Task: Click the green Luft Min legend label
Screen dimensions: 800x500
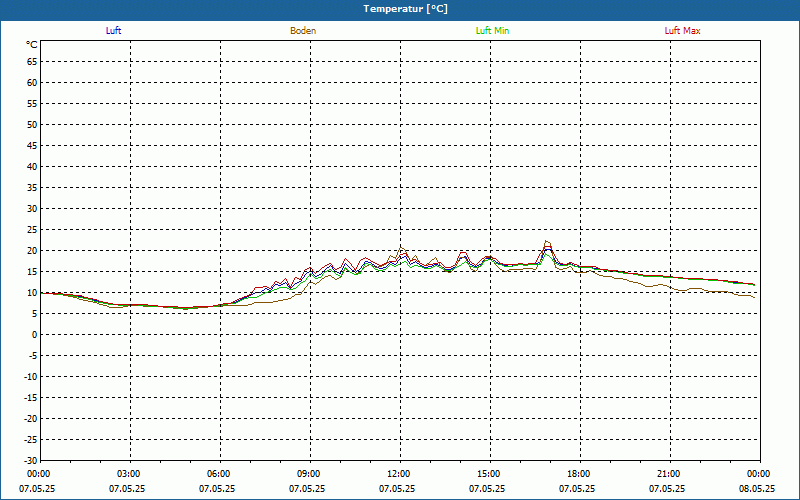Action: [492, 31]
